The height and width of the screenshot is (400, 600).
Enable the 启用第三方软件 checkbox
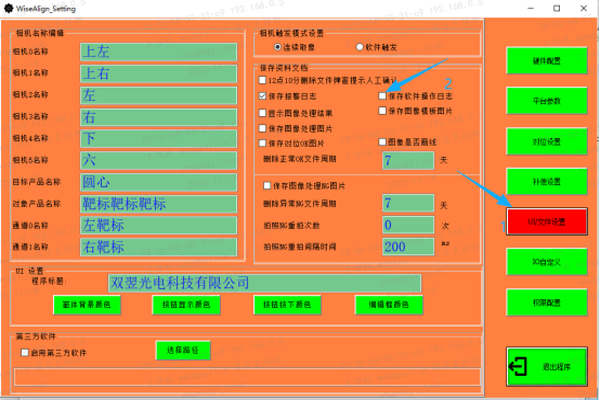click(x=25, y=353)
